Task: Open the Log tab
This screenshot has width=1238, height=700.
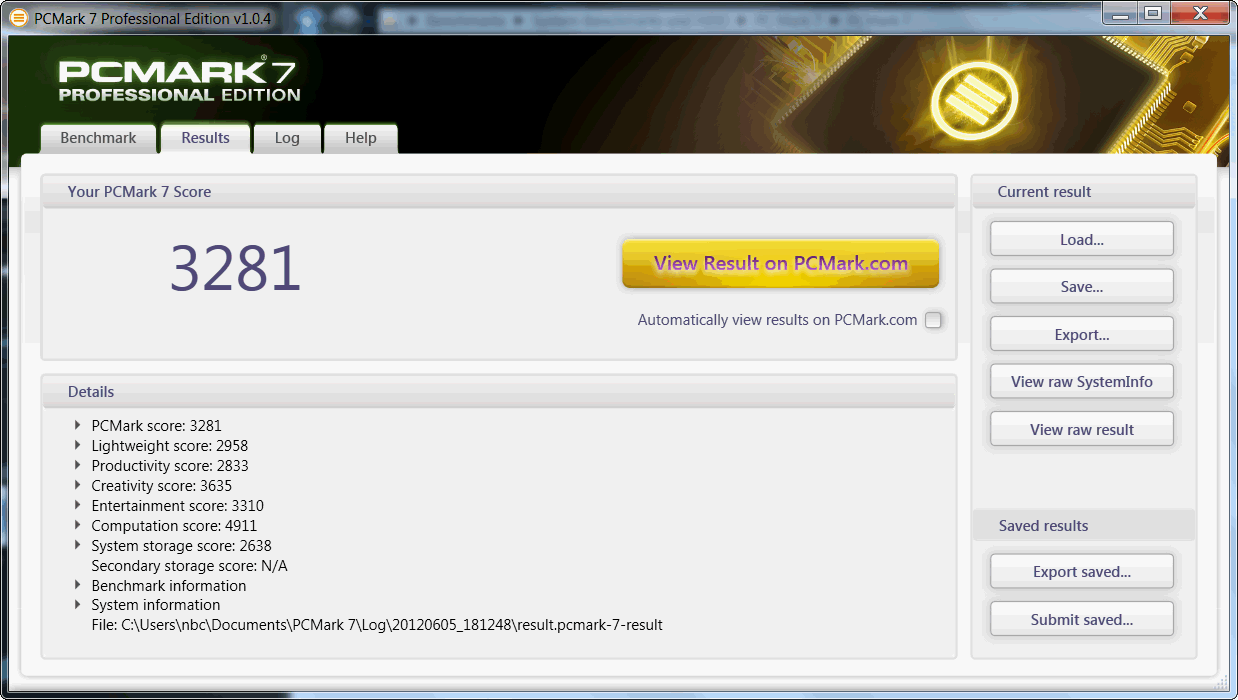Action: 287,138
